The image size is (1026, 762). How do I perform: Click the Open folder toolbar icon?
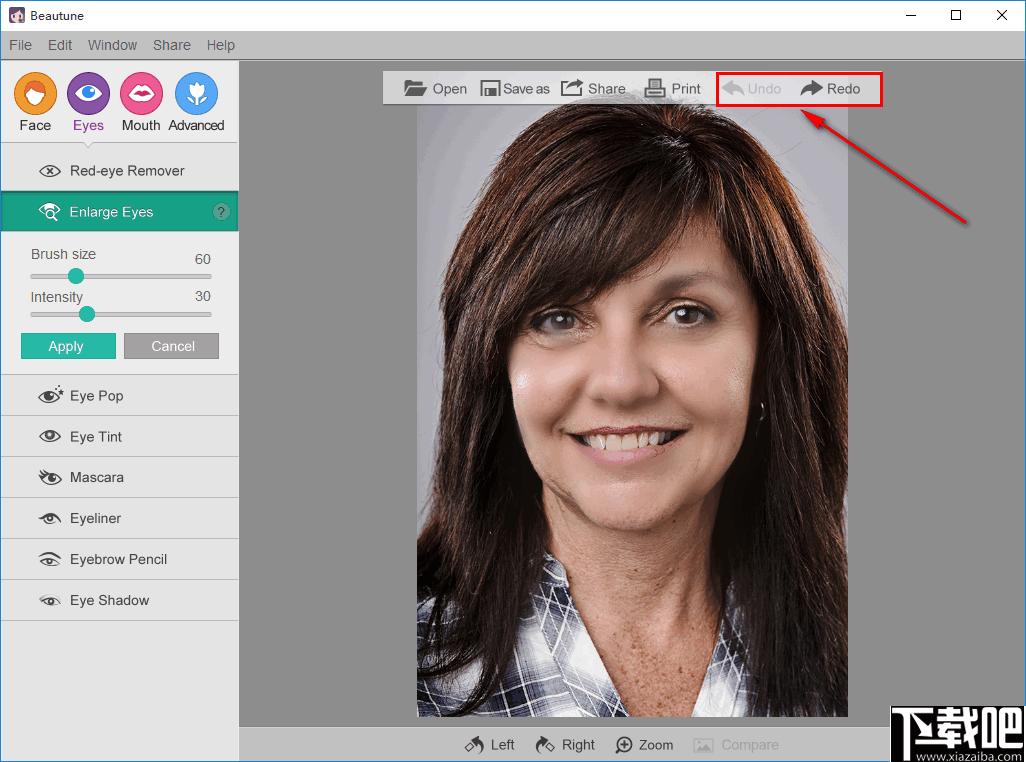click(415, 88)
